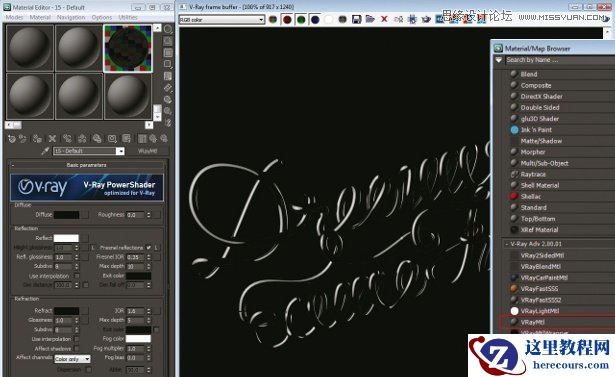615x377 pixels.
Task: Open the Affect channels Color only dropdown
Action: click(x=72, y=359)
